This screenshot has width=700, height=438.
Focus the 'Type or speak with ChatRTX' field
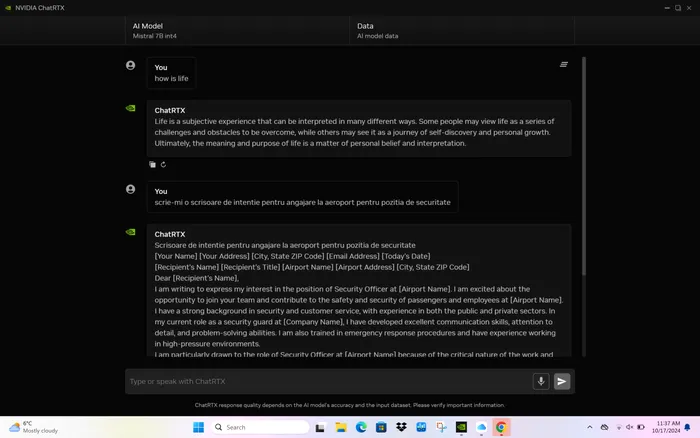[x=329, y=381]
